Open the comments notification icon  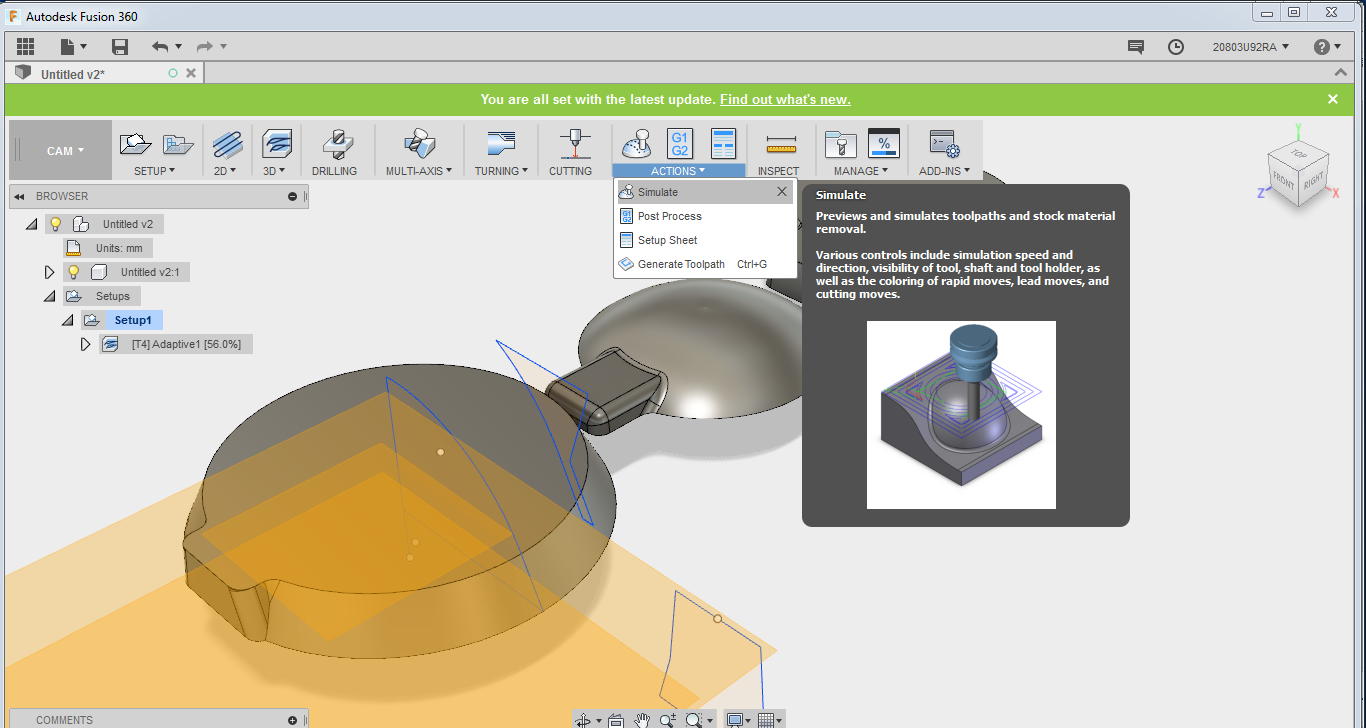click(1135, 47)
